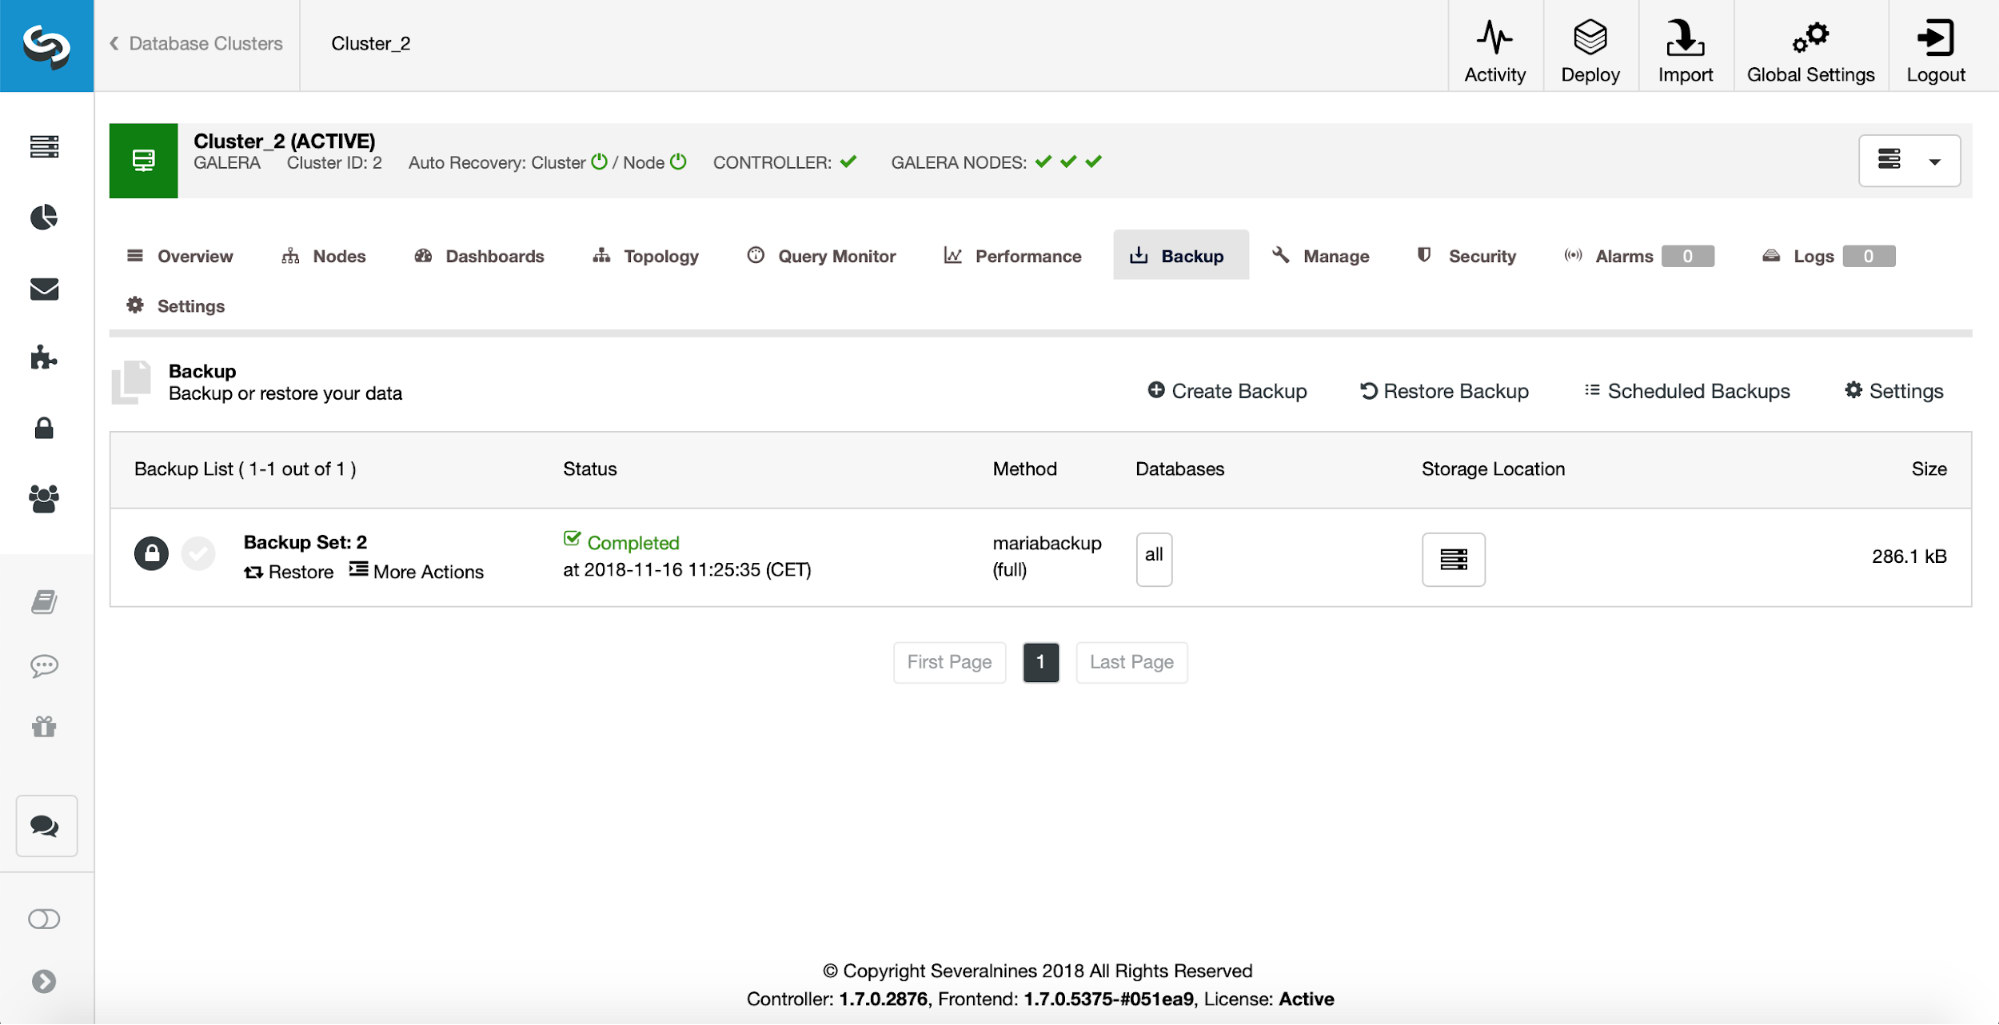Switch to the Overview tab
This screenshot has width=1999, height=1025.
180,256
